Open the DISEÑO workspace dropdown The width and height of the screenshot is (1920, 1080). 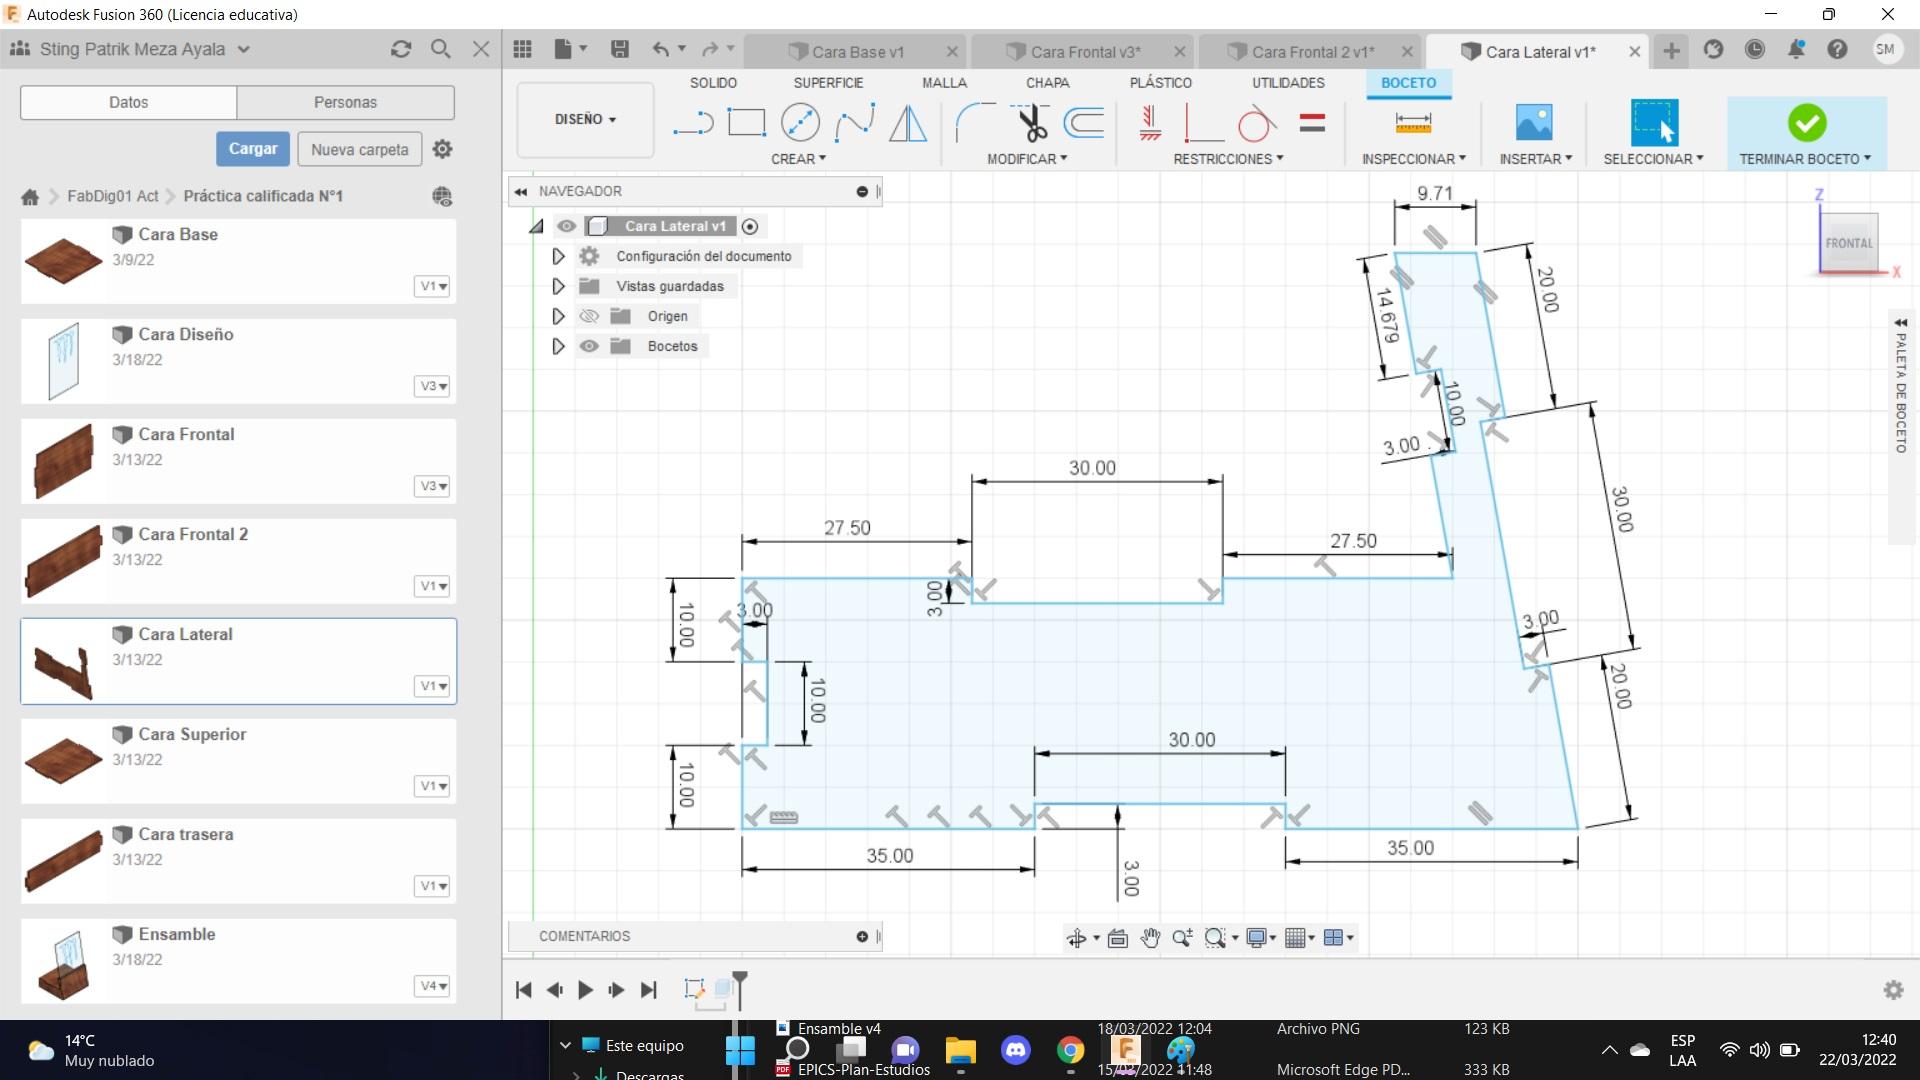coord(585,119)
